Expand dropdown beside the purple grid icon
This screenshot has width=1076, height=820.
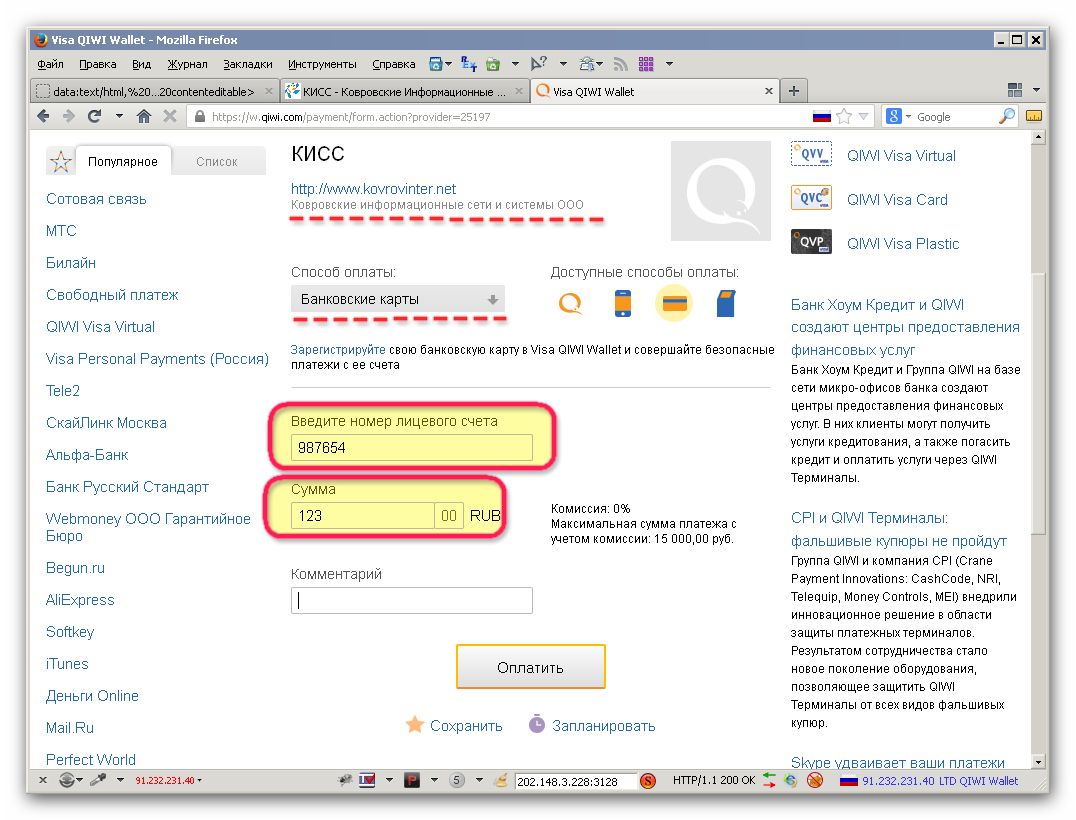669,65
